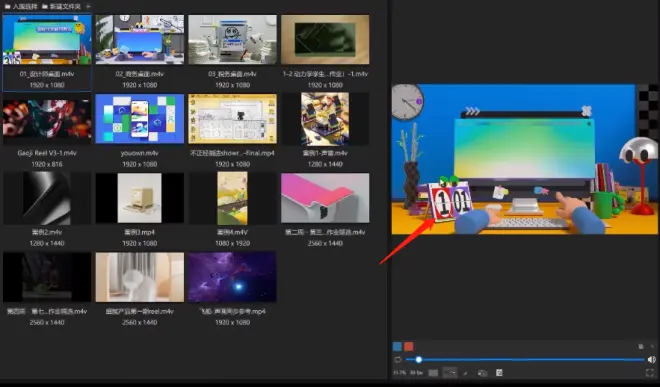
Task: Select the yellow sketch showreel thumbnail
Action: (x=232, y=119)
